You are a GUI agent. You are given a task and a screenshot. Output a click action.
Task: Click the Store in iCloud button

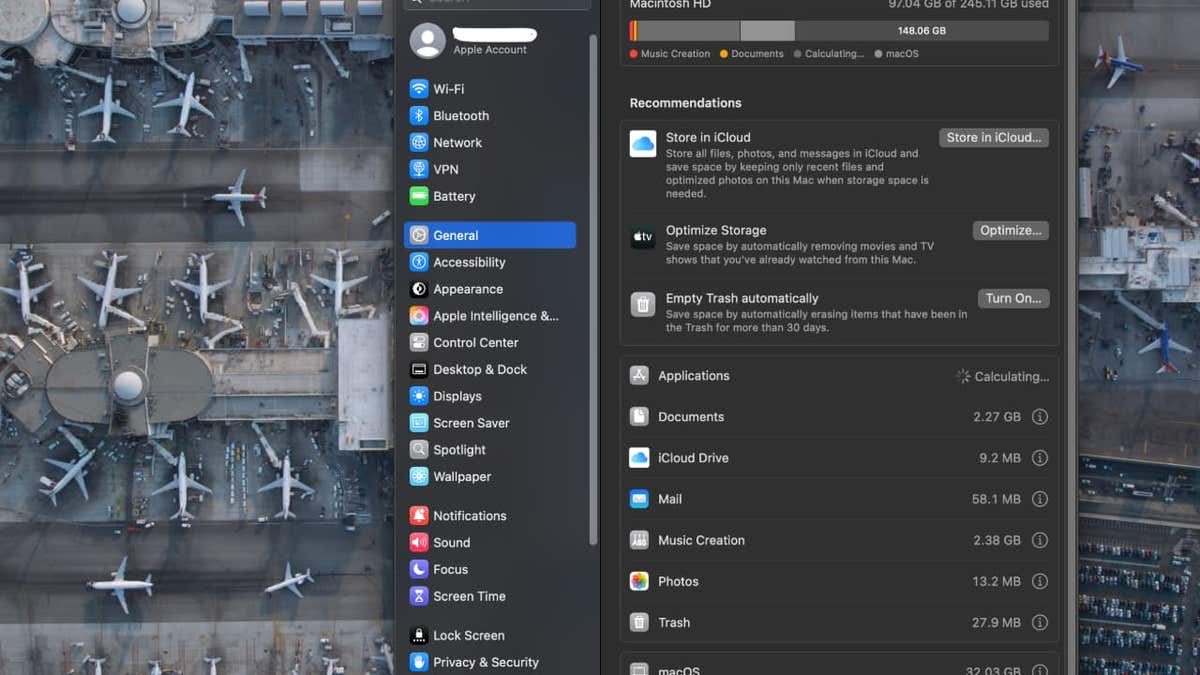click(993, 137)
